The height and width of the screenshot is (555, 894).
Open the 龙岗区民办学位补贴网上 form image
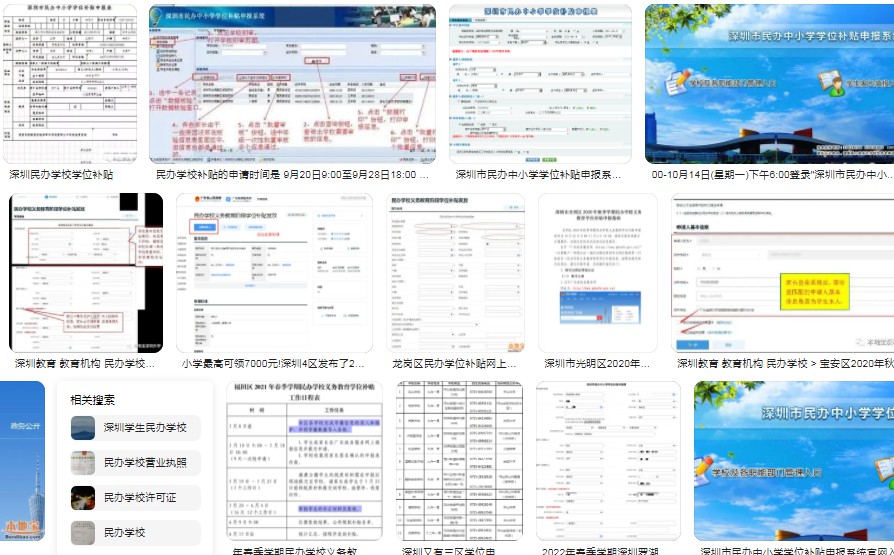[x=456, y=273]
